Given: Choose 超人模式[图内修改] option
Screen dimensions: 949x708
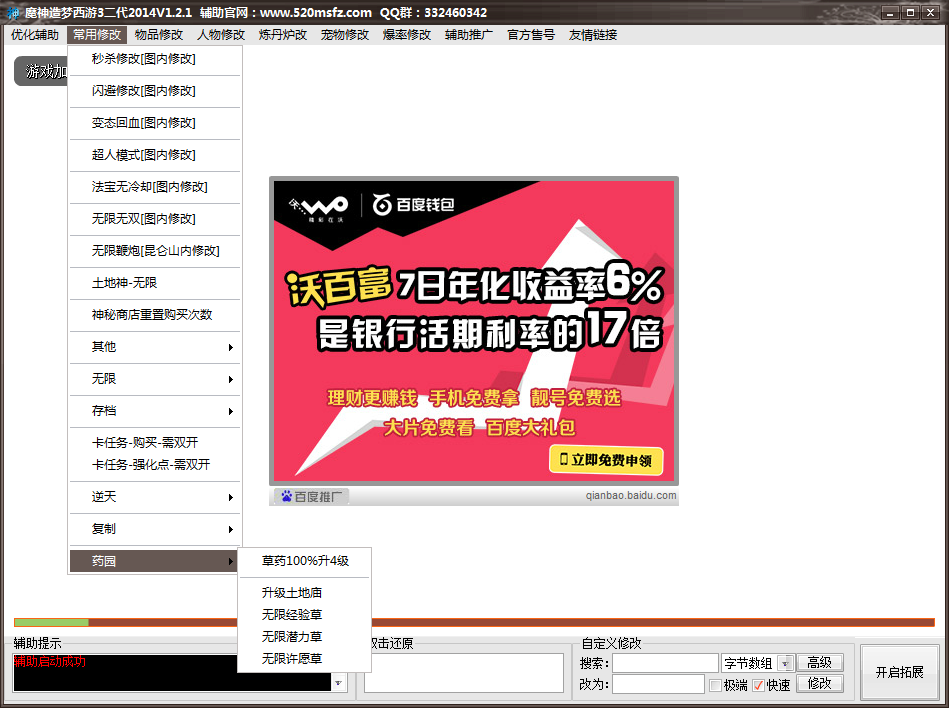Looking at the screenshot, I should point(155,155).
